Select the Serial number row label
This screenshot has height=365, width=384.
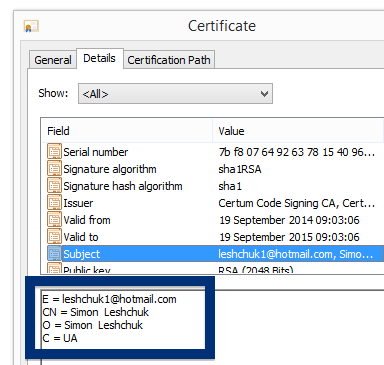[96, 152]
